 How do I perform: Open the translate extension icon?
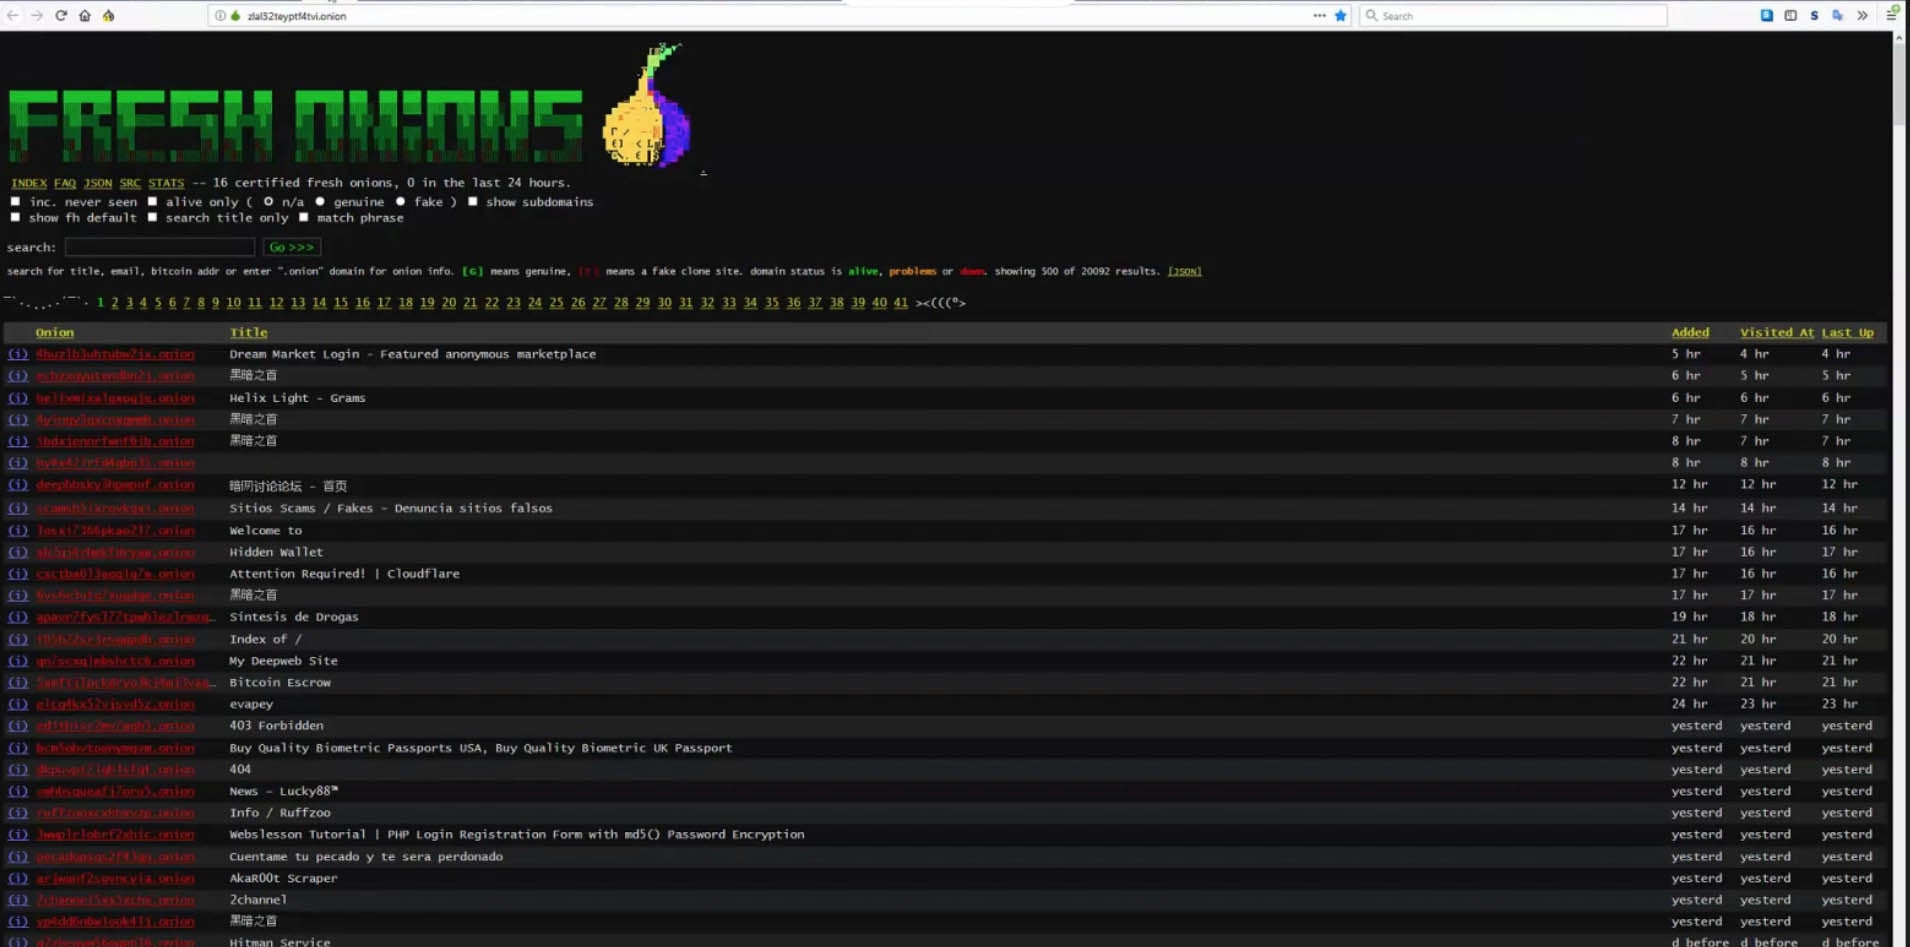1838,15
